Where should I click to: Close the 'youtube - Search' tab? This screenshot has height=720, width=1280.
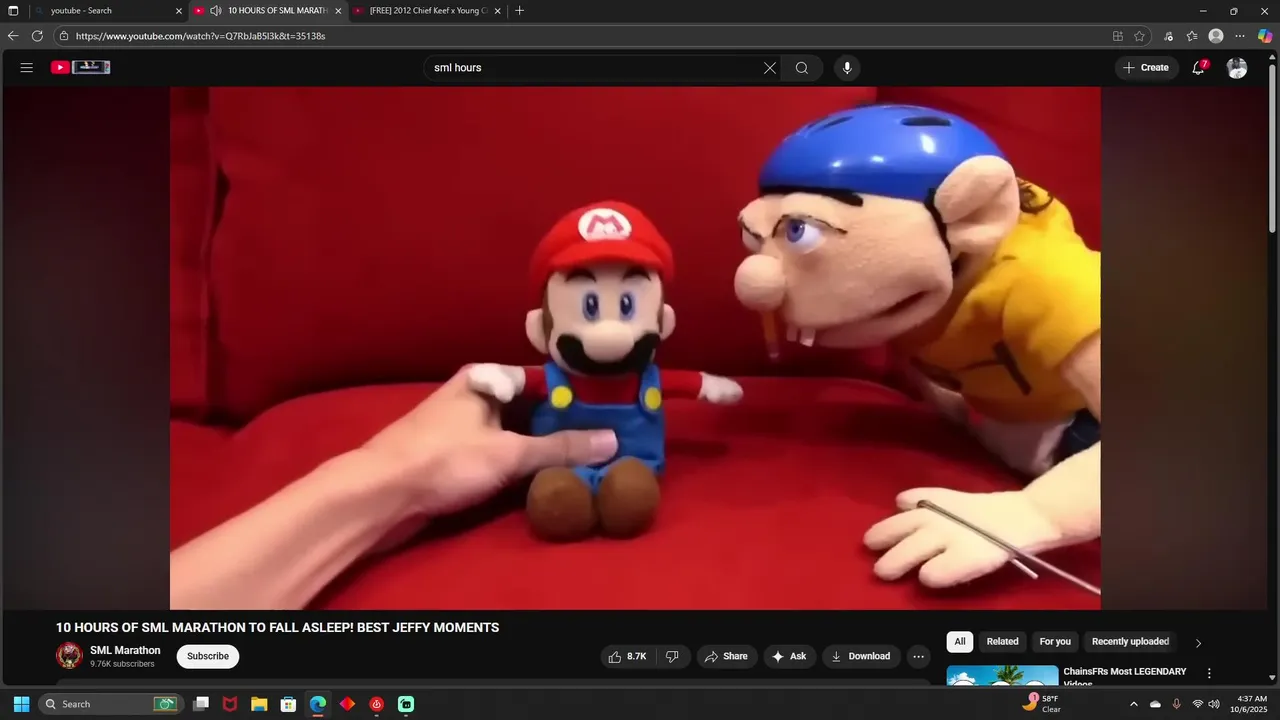pos(179,11)
